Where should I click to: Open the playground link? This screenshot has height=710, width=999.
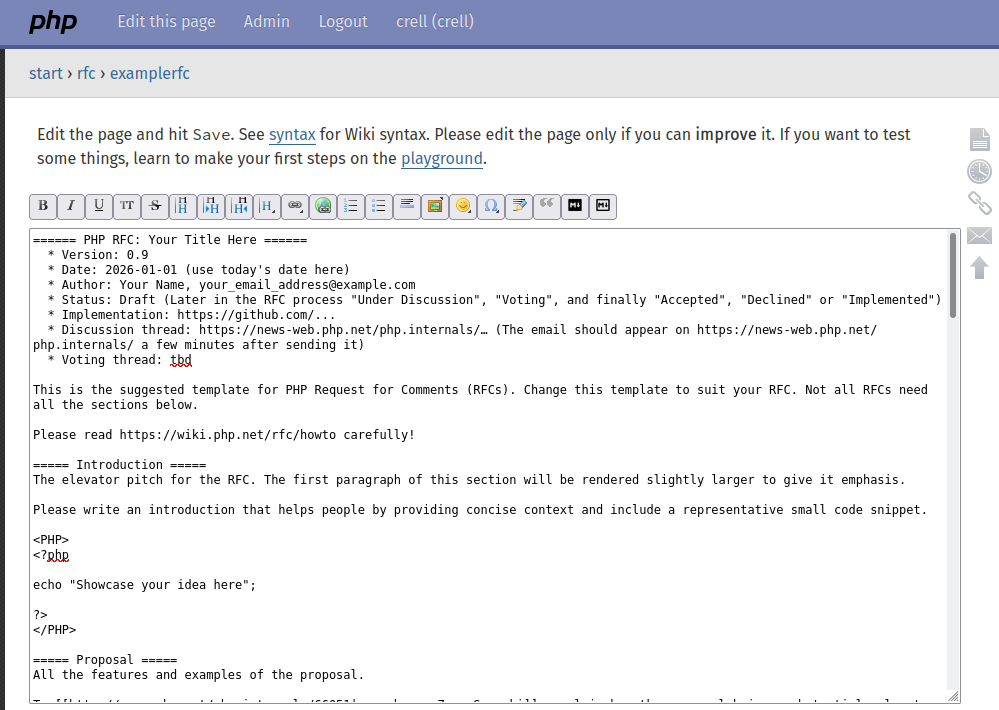click(442, 159)
